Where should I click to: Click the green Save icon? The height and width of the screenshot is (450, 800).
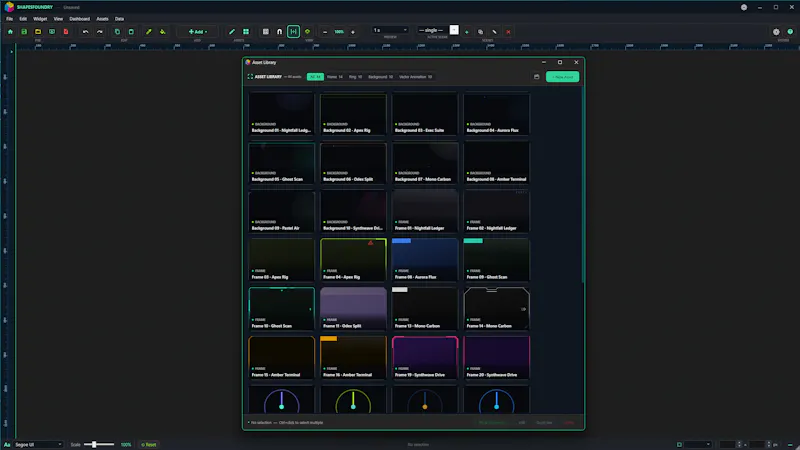coord(24,32)
